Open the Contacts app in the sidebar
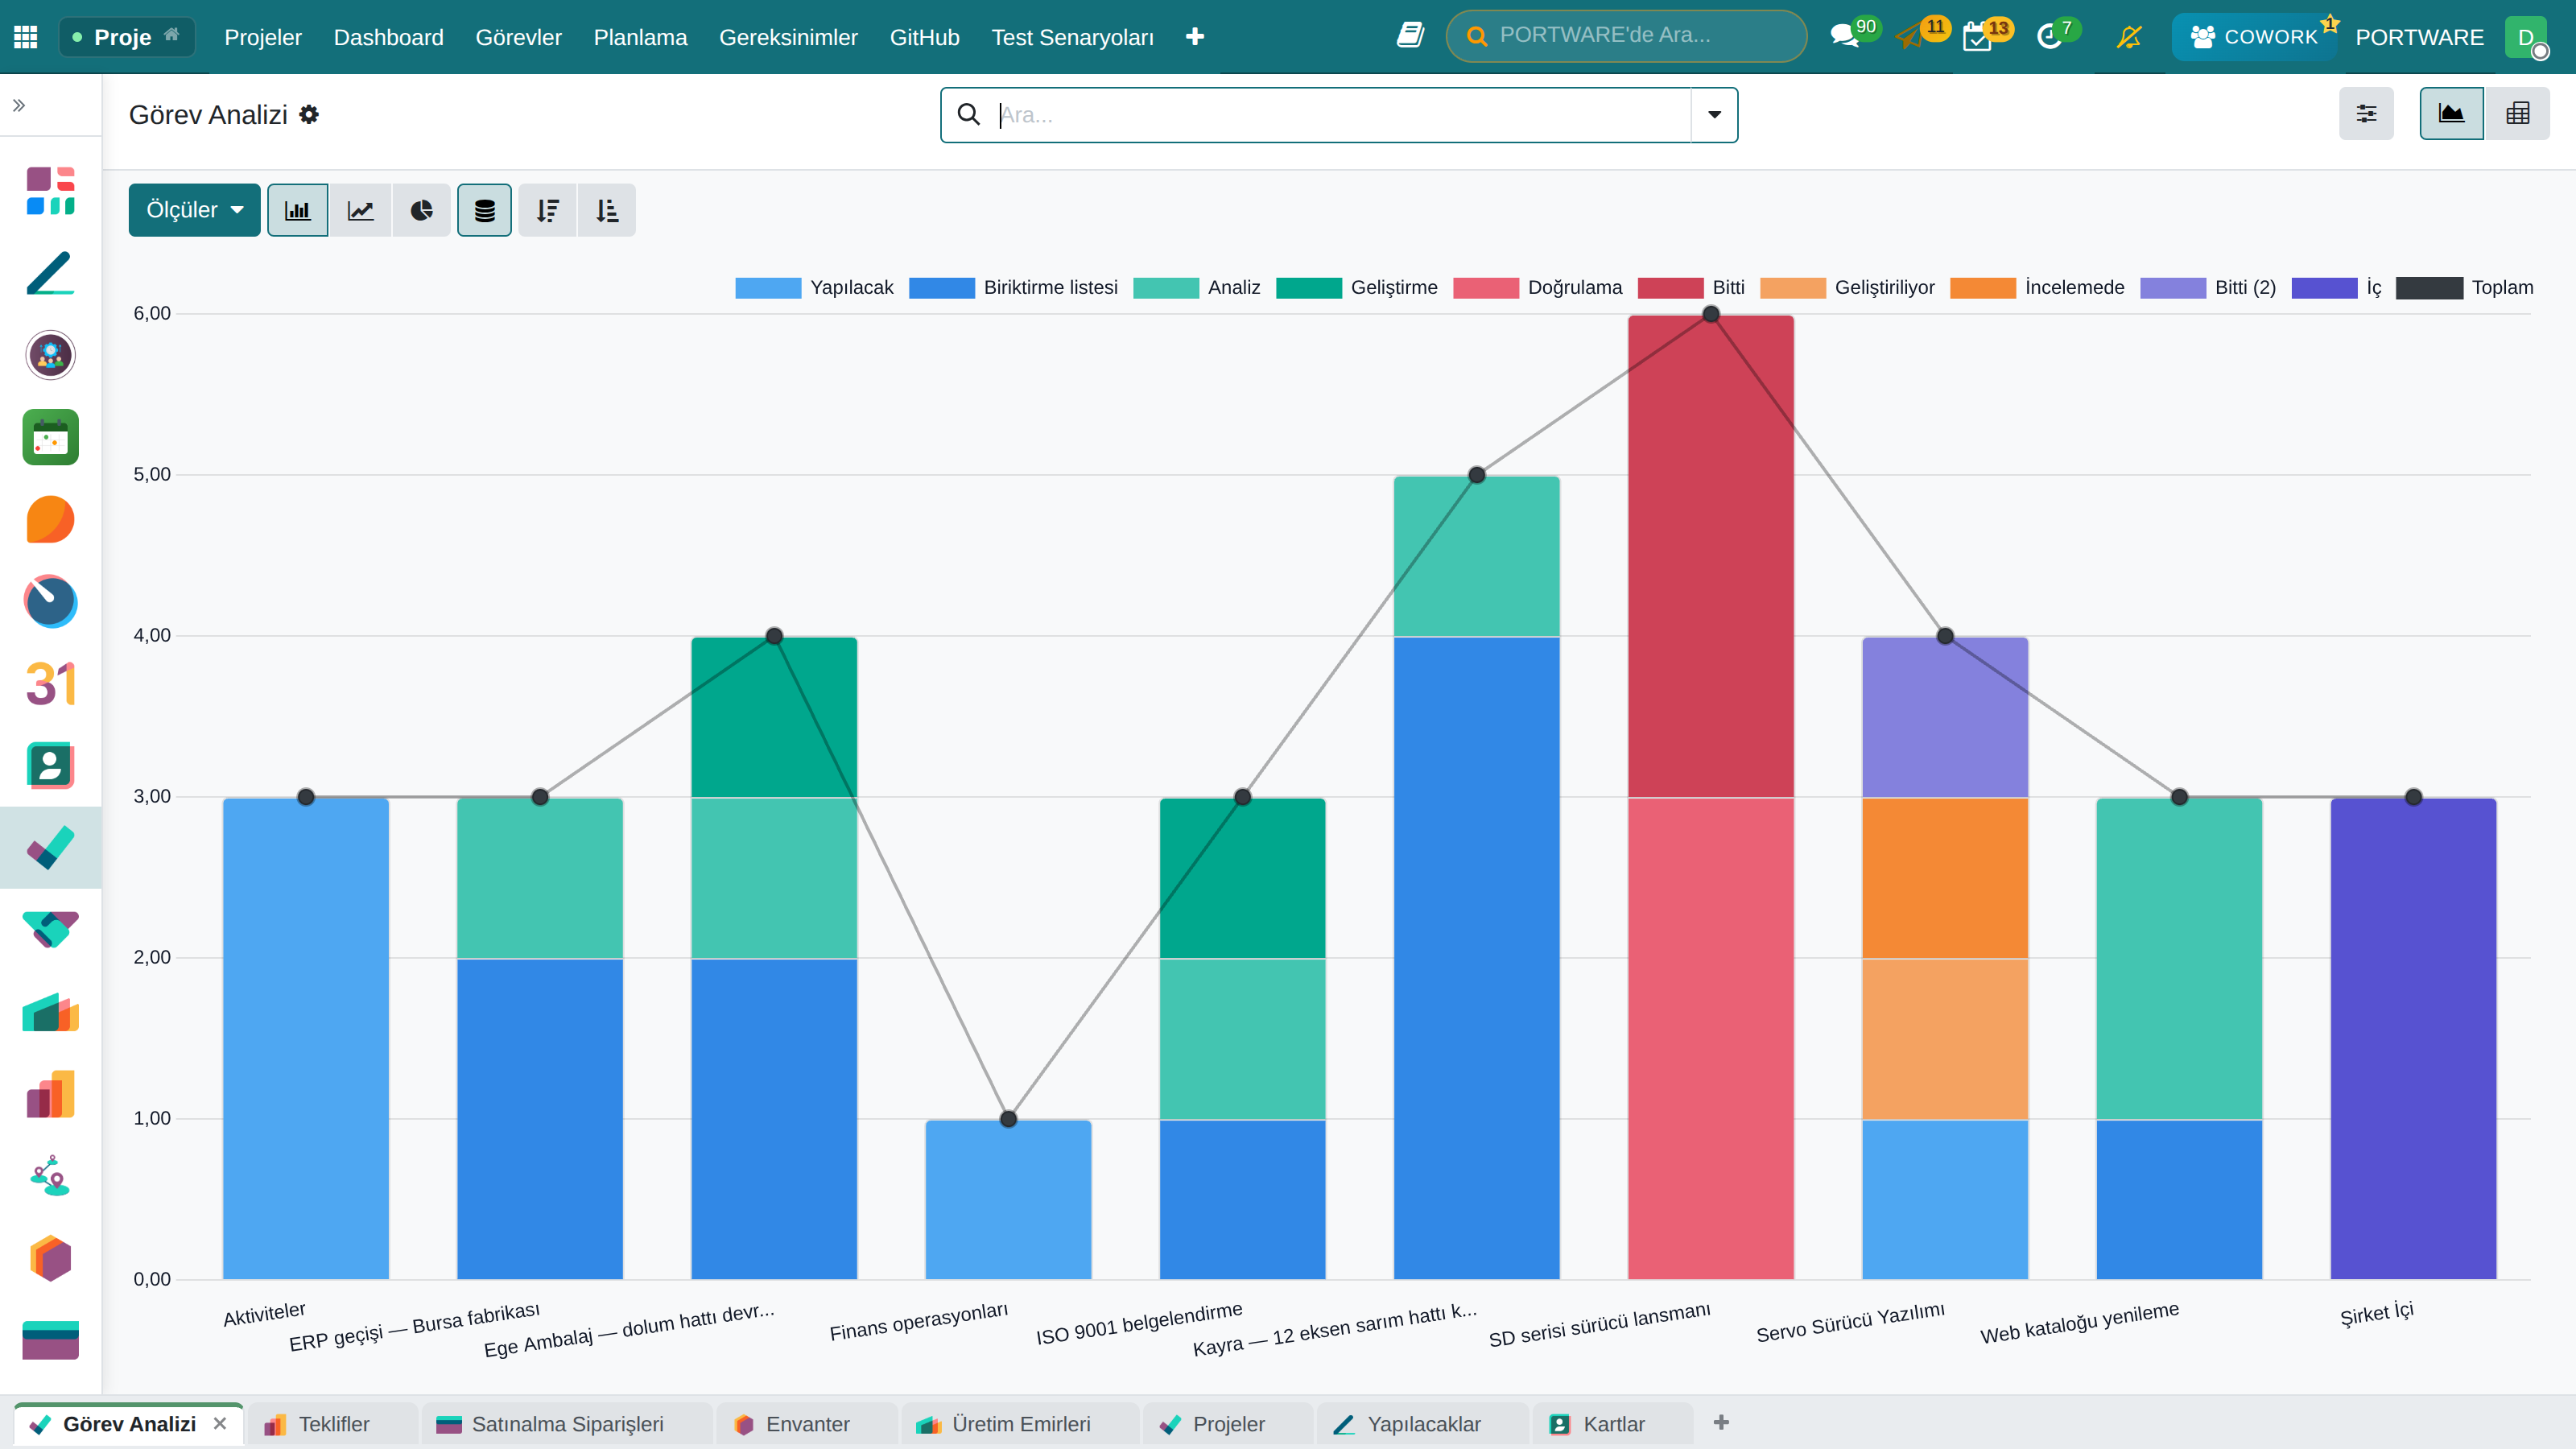 50,766
